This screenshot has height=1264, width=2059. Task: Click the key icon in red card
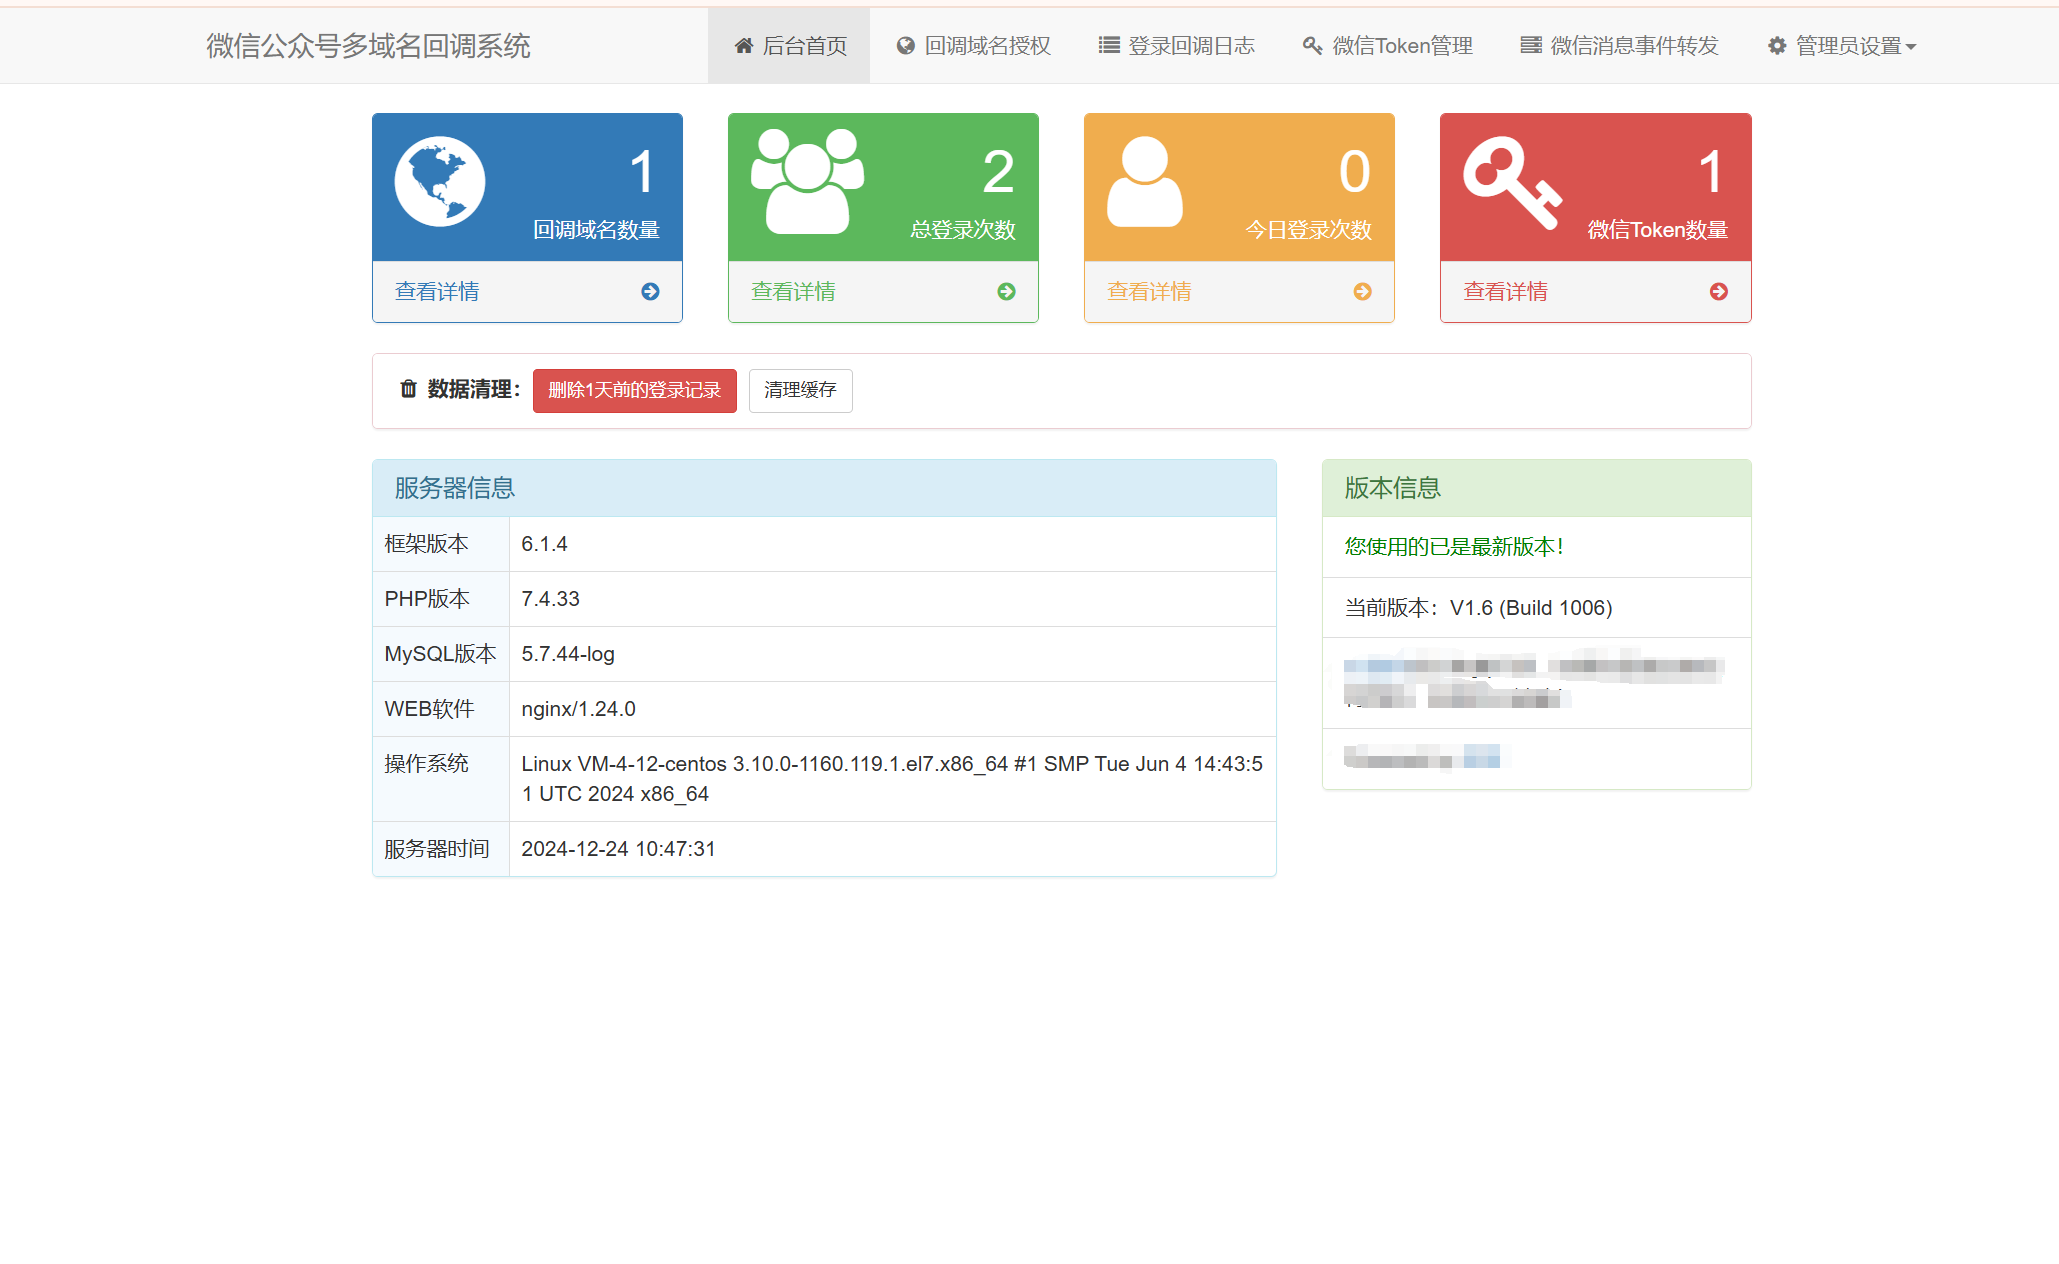(x=1511, y=183)
